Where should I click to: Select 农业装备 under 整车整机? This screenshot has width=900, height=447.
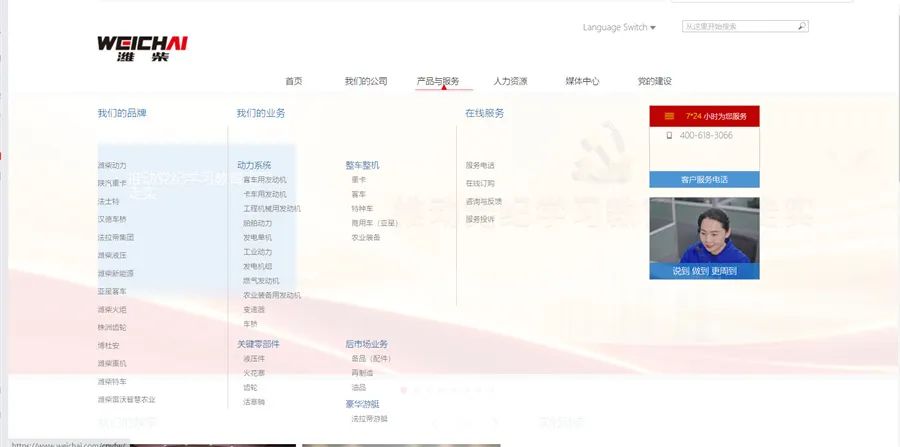click(x=366, y=237)
